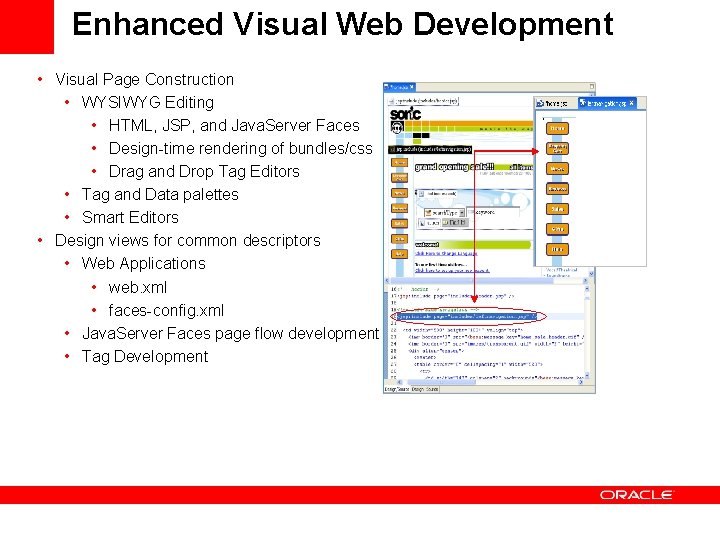Image resolution: width=720 pixels, height=540 pixels.
Task: Click last orange button in floating navigation window
Action: (557, 249)
